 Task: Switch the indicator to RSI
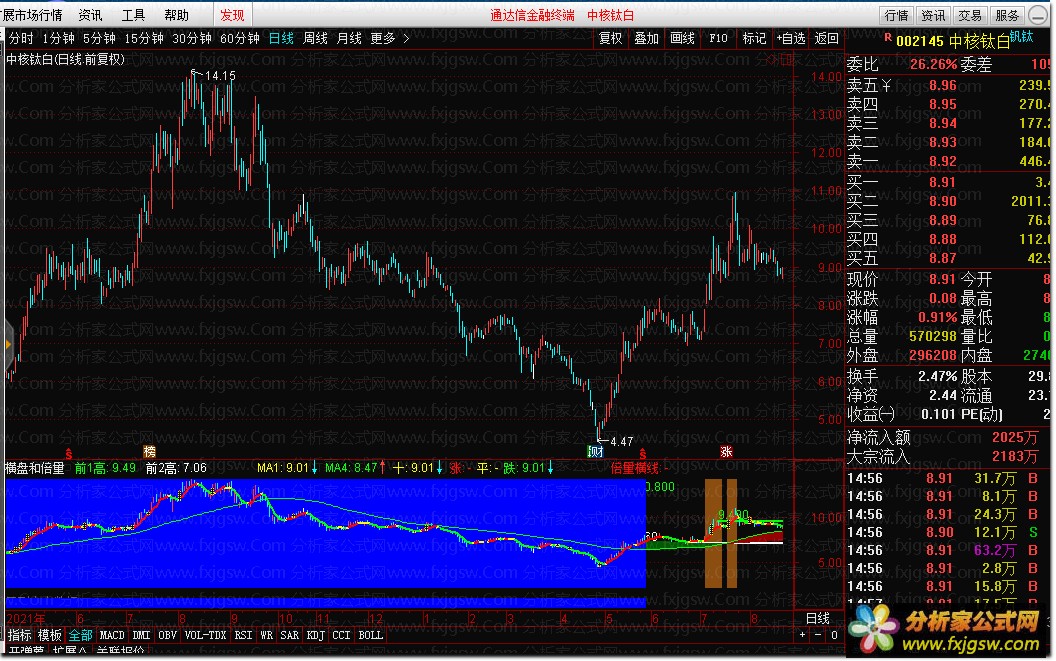click(243, 635)
